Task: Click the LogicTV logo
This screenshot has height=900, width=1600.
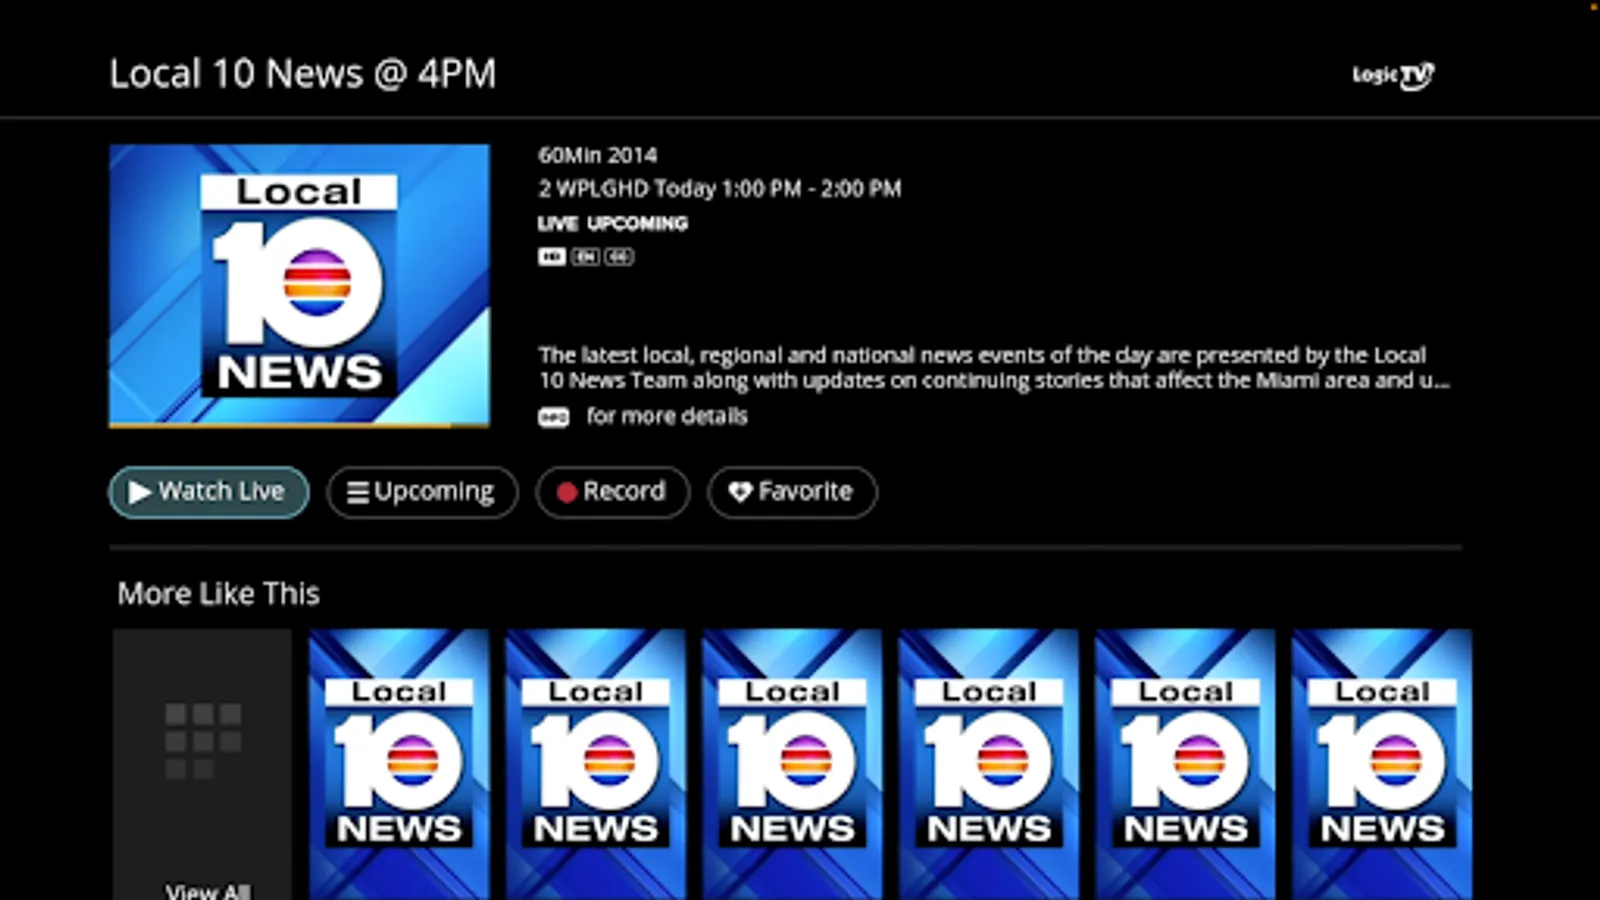Action: 1393,75
